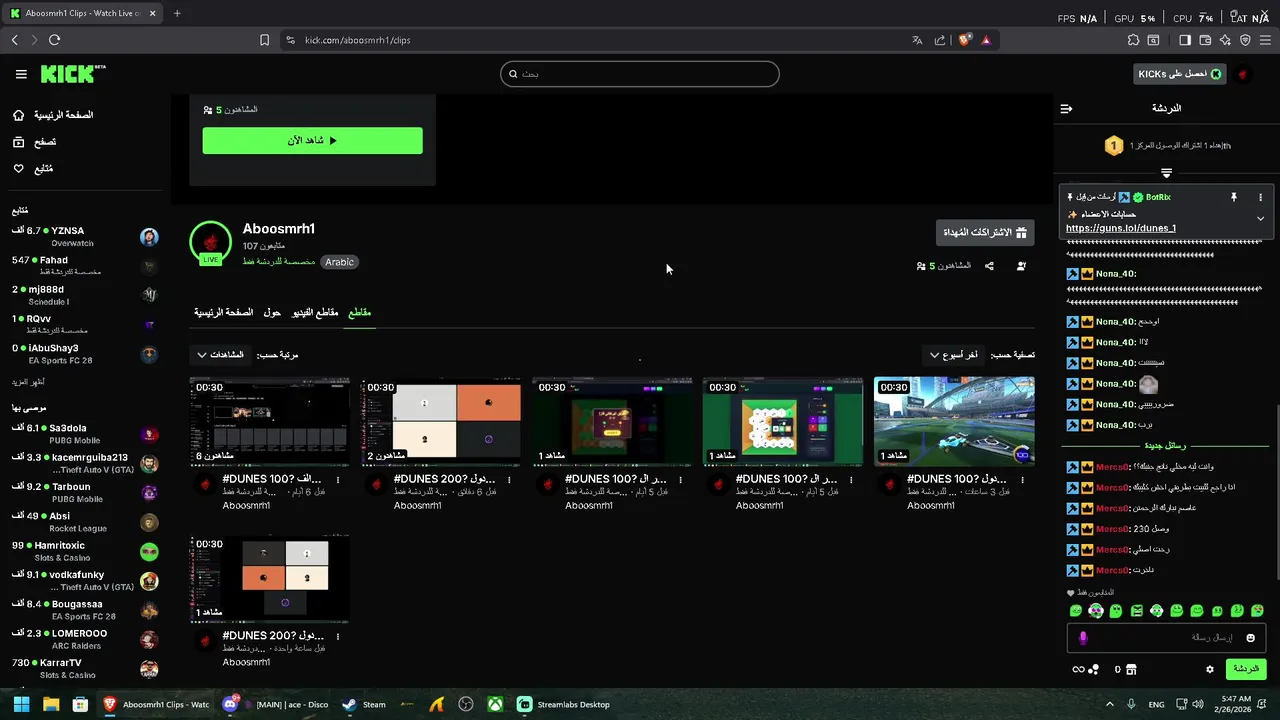The width and height of the screenshot is (1280, 720).
Task: Open the page translate icon in address bar
Action: click(x=917, y=40)
